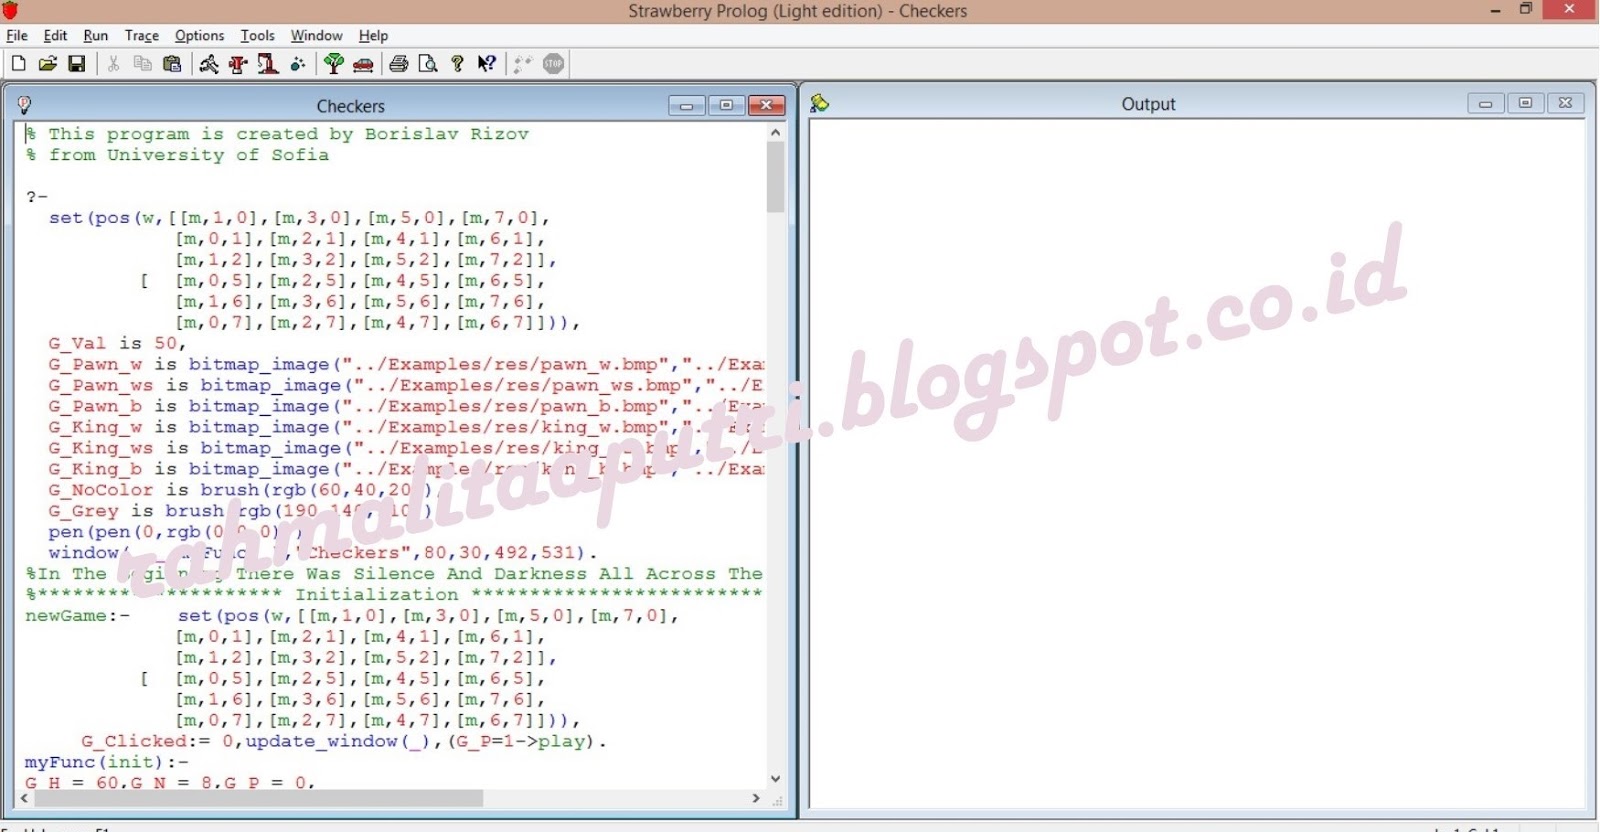Click the light bulb icon in the Checkers window title
This screenshot has height=832, width=1600.
[25, 105]
